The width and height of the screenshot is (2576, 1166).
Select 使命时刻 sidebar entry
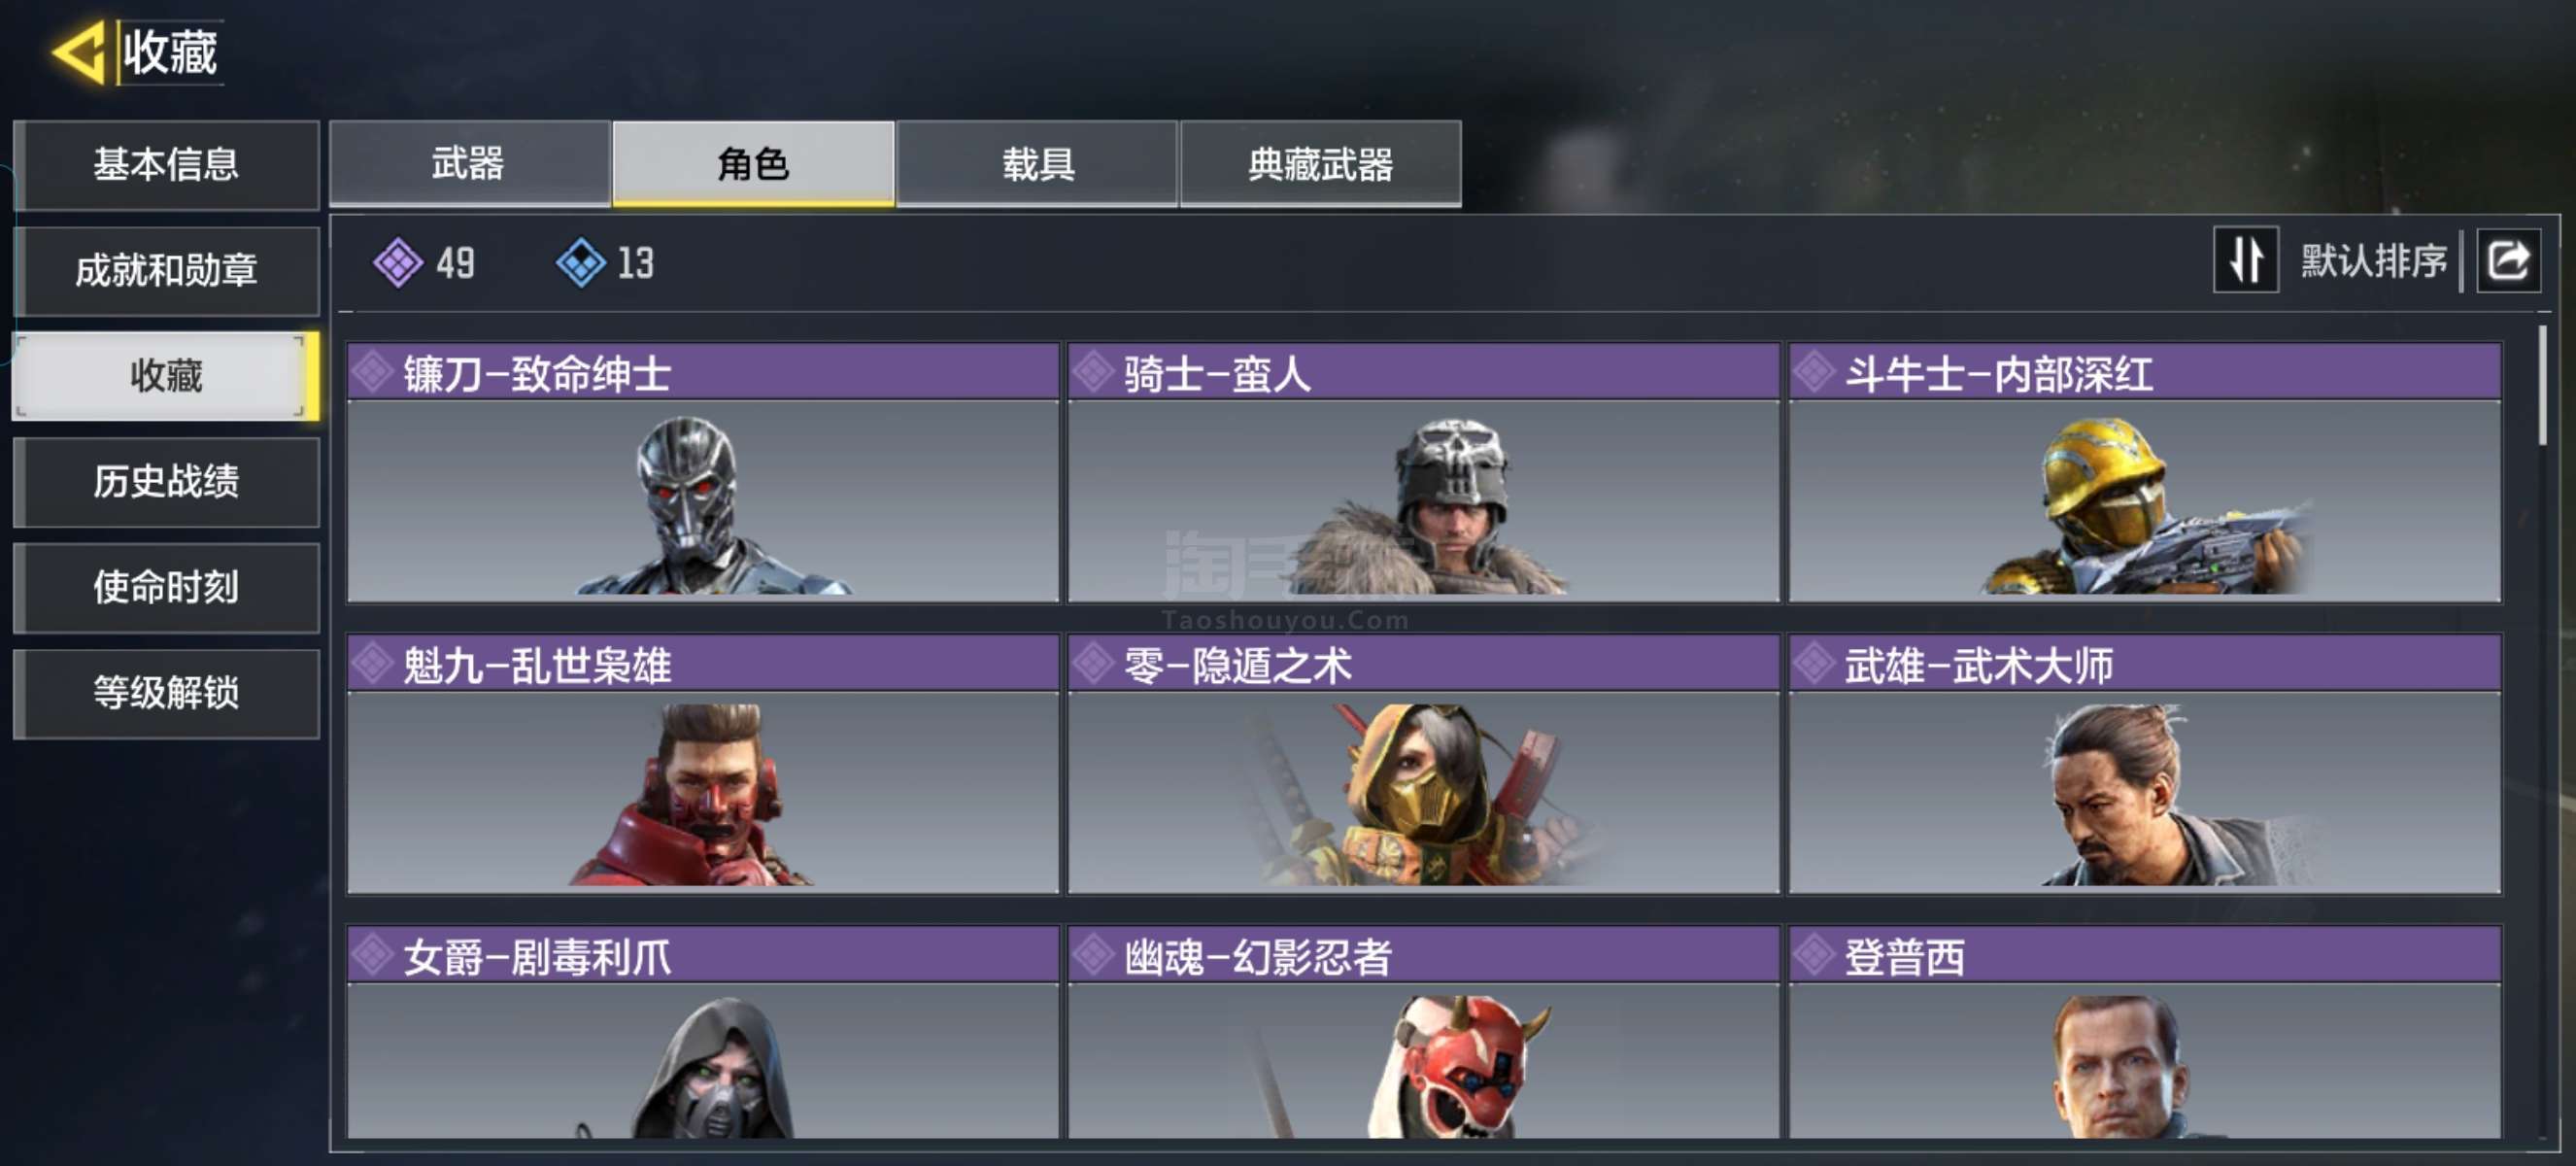167,588
